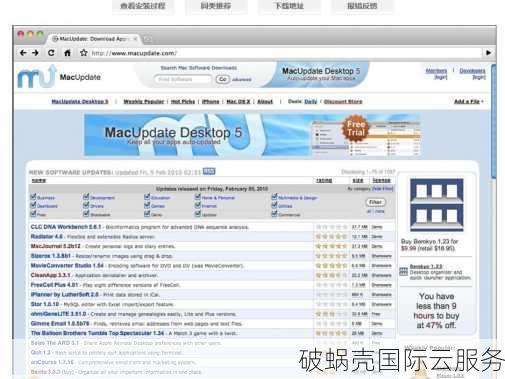Uncheck the Drivers checkbox
The height and width of the screenshot is (379, 505).
click(86, 205)
